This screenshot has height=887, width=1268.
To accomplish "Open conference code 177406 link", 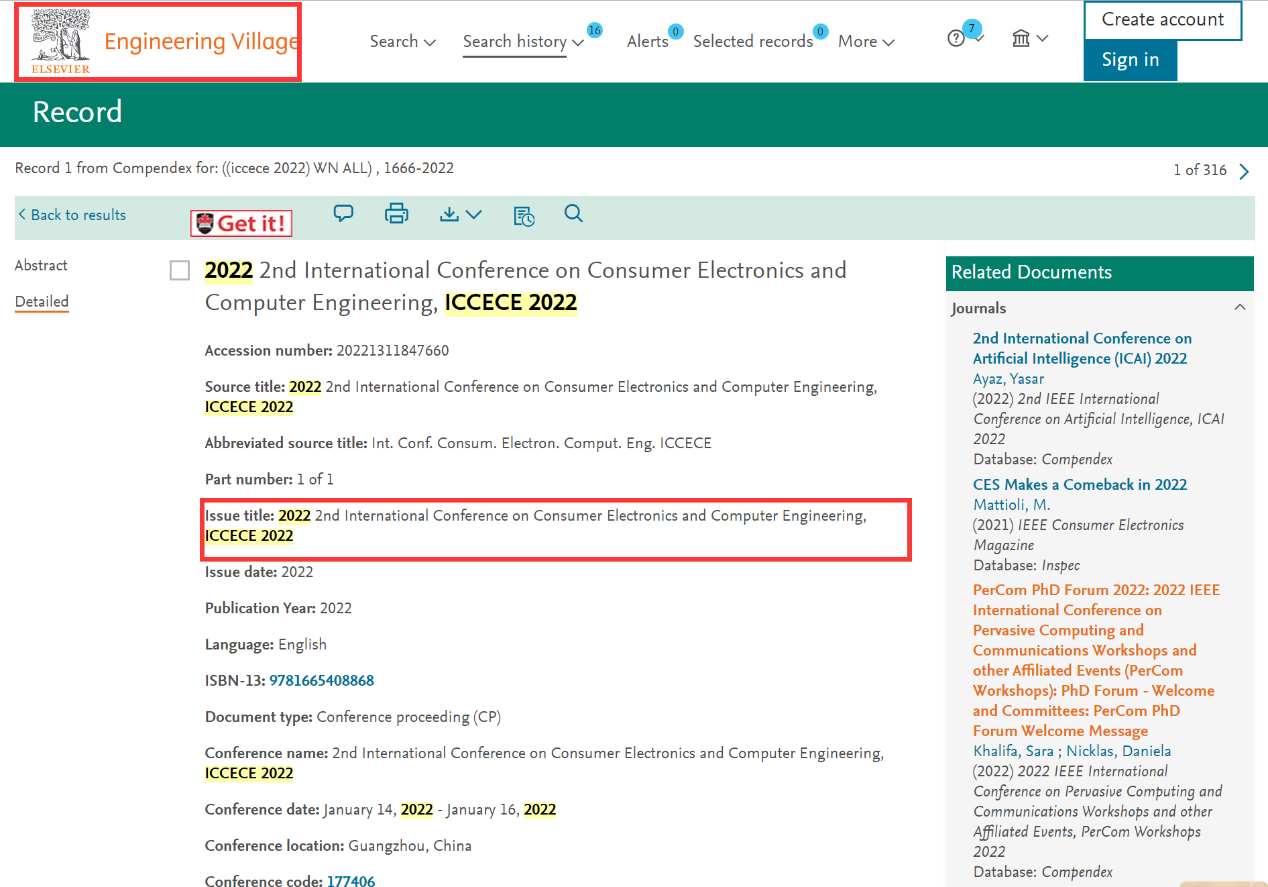I will tap(351, 880).
